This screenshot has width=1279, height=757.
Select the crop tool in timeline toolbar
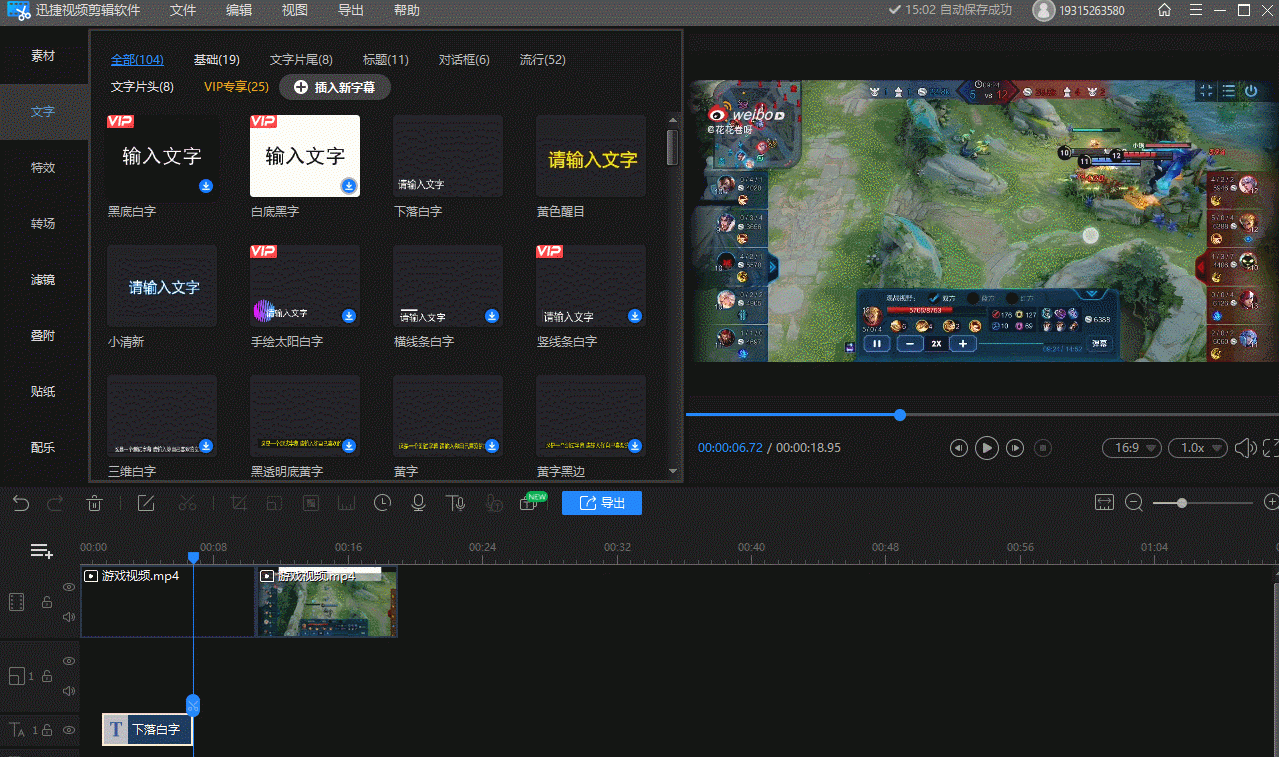coord(239,503)
